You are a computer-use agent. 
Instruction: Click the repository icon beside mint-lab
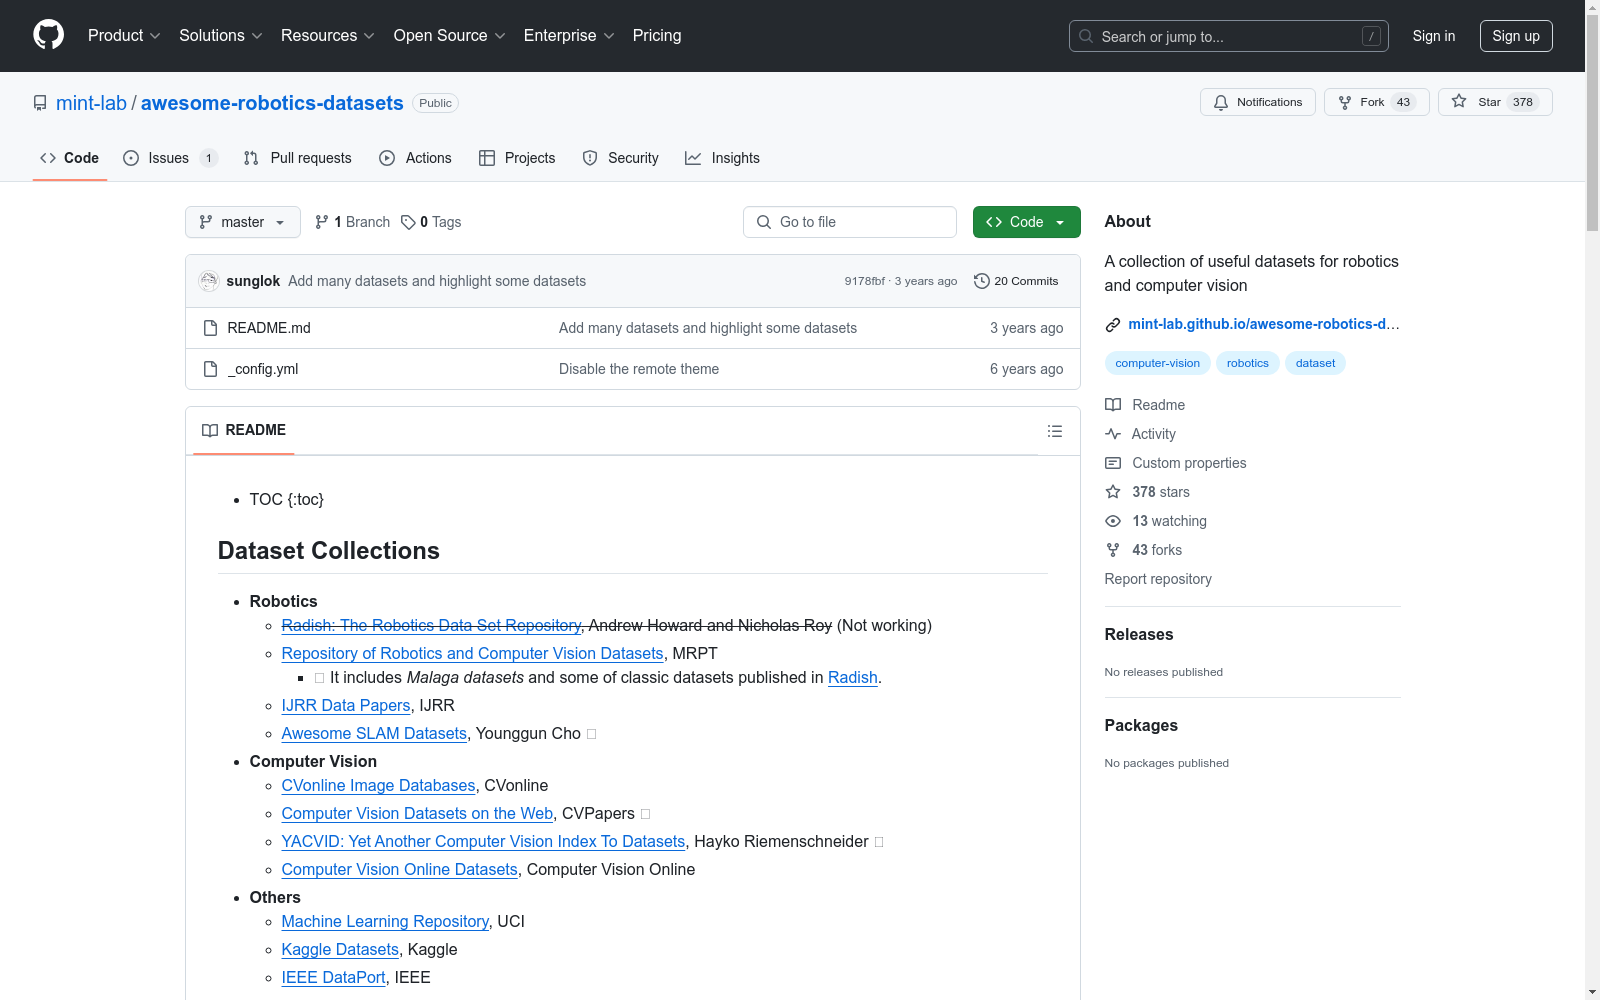pos(40,103)
